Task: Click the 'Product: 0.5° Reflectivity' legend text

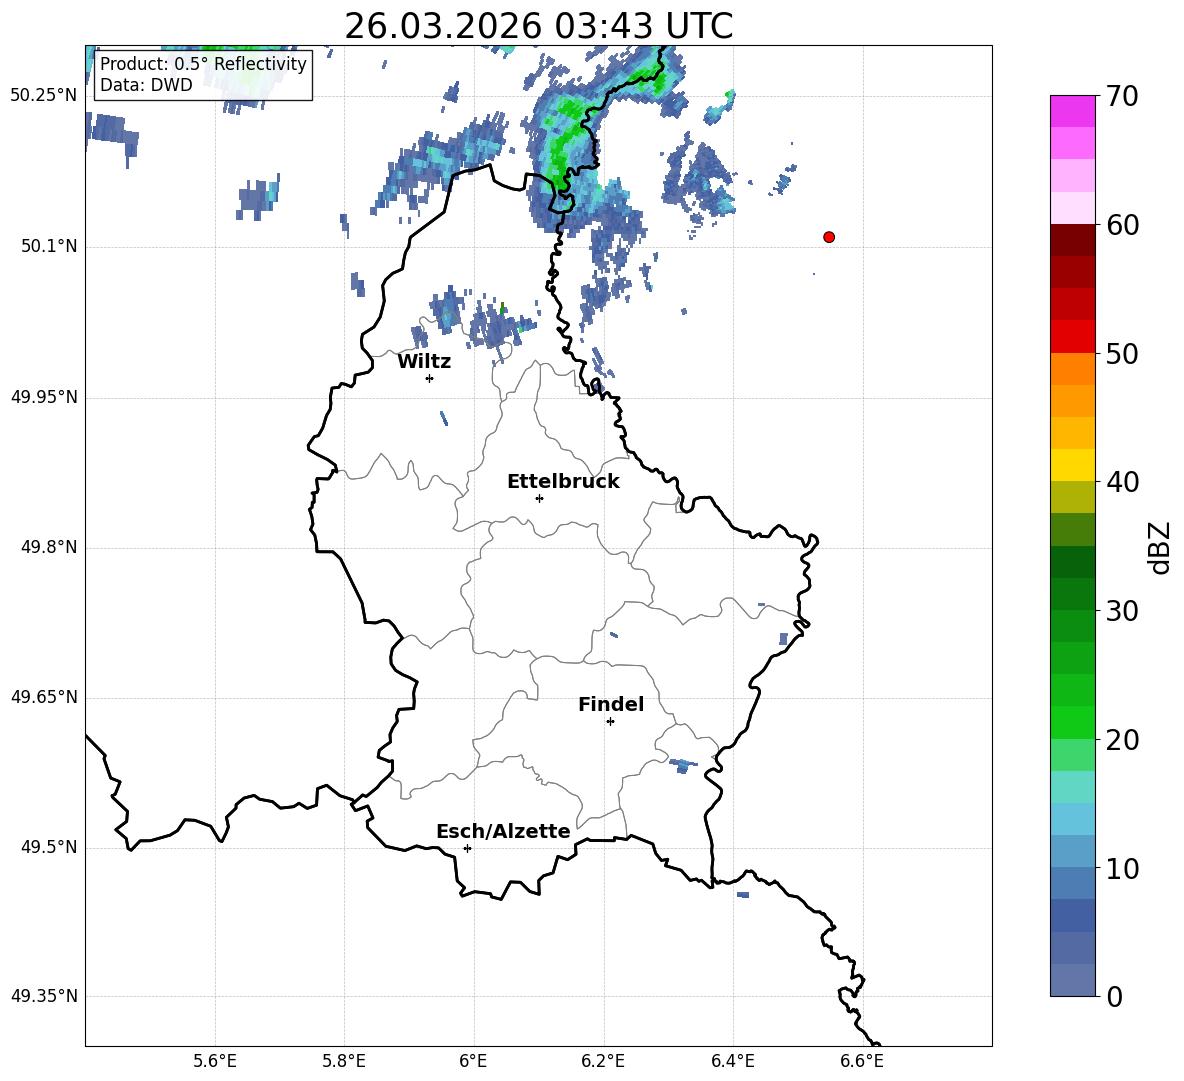Action: coord(203,63)
